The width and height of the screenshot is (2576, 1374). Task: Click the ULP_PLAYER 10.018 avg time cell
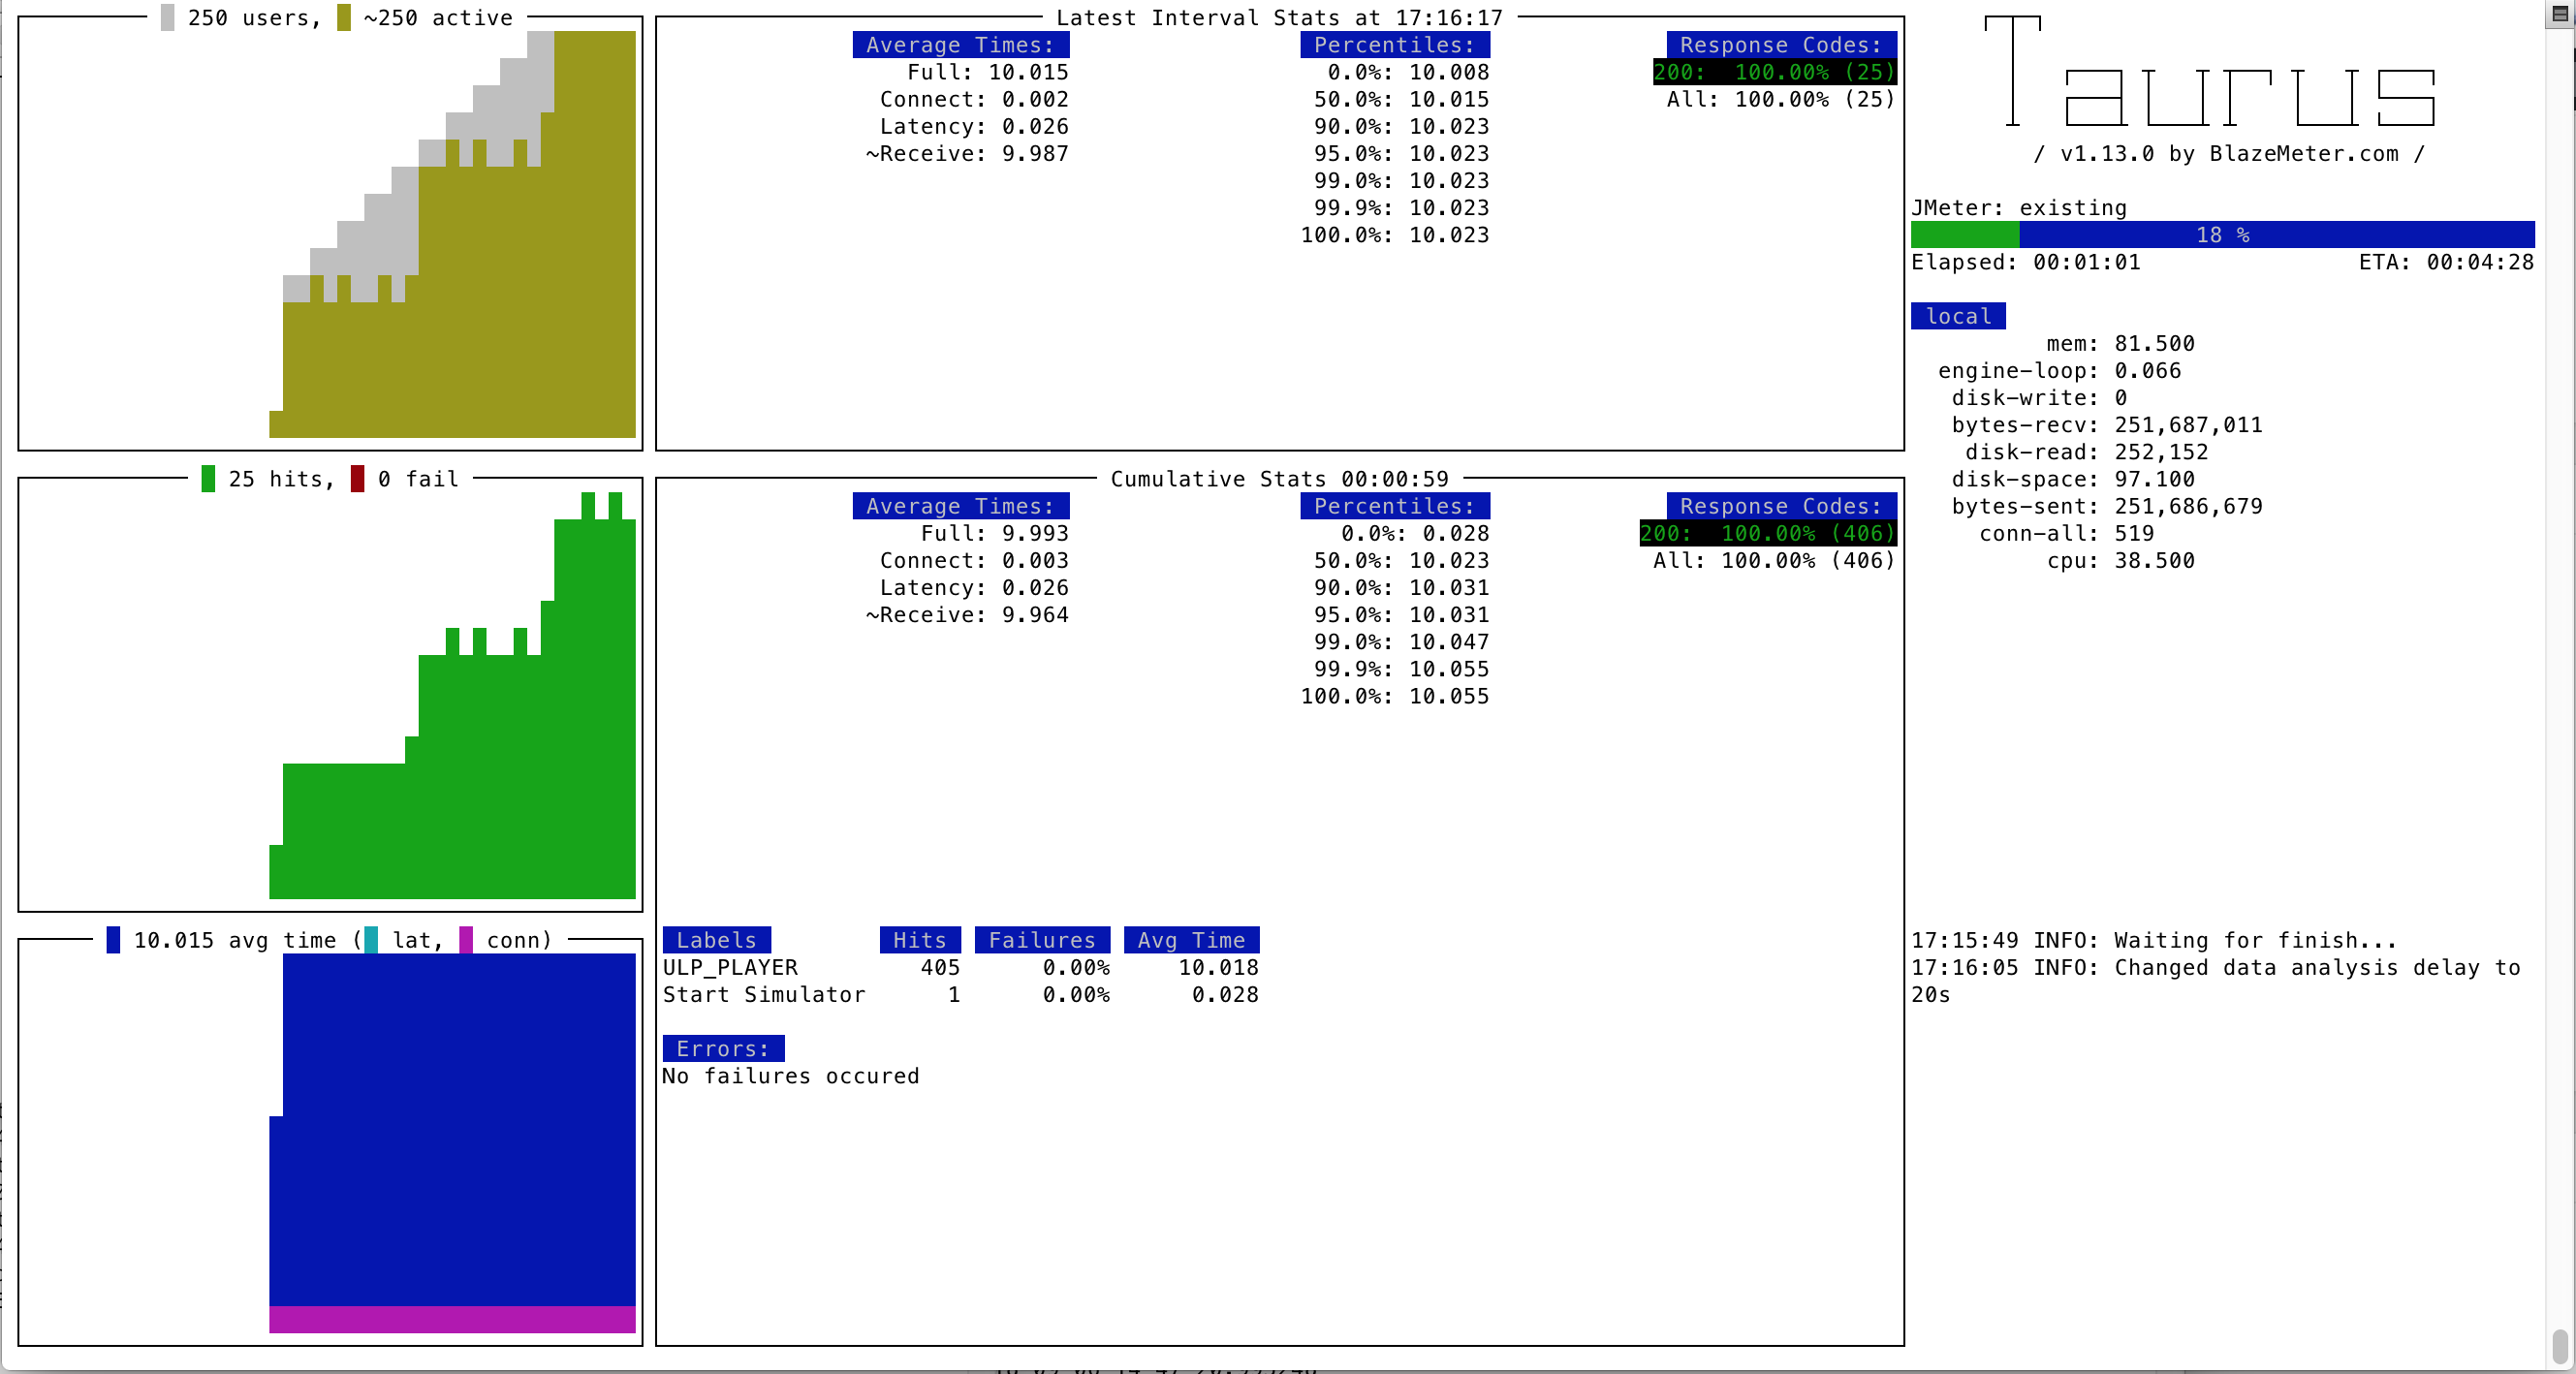point(1218,968)
